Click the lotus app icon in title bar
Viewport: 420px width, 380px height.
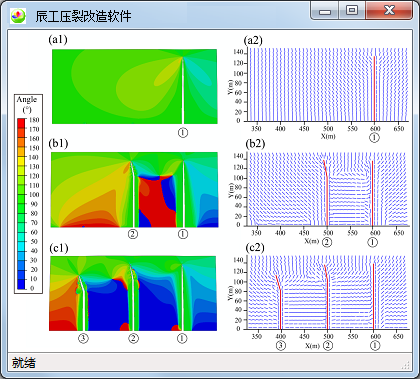click(x=18, y=16)
